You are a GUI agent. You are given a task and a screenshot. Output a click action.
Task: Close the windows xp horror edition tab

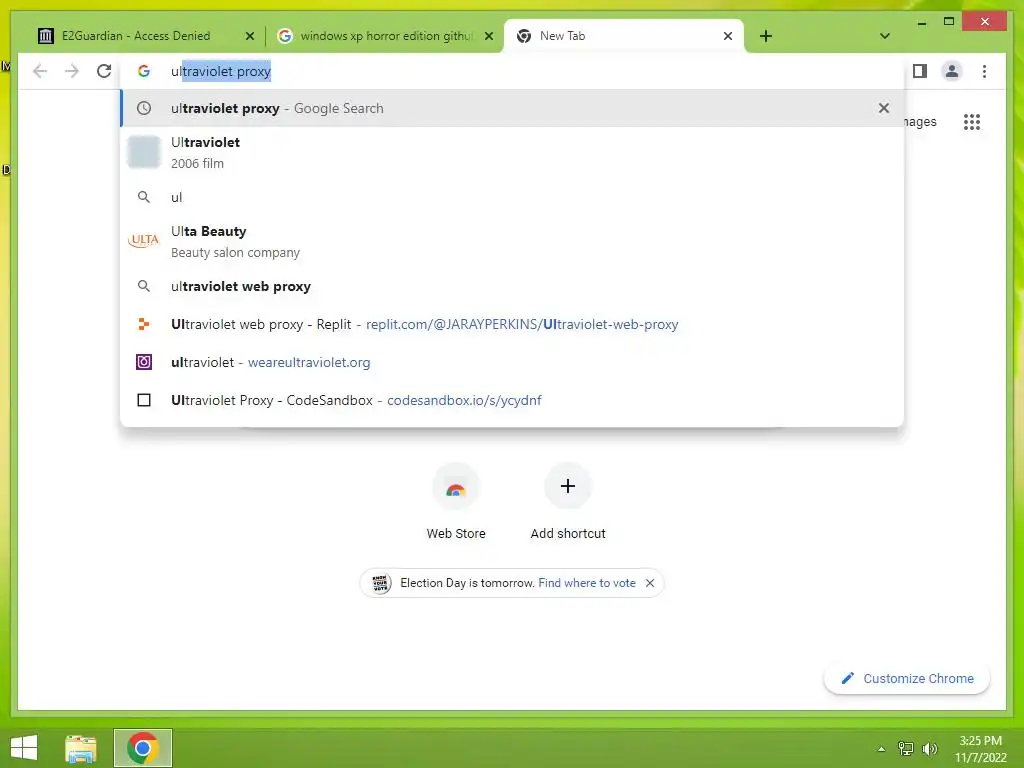point(488,37)
